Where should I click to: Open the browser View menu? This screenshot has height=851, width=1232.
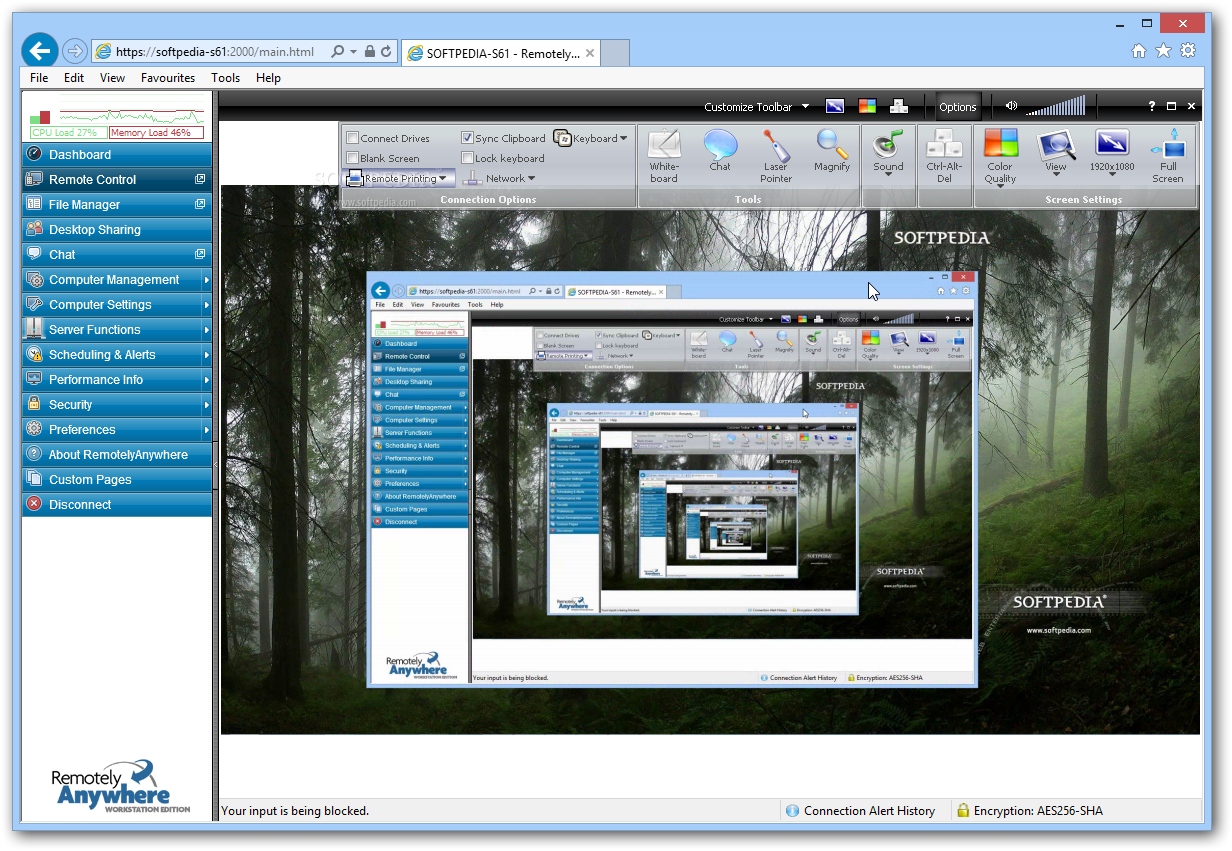pos(112,78)
